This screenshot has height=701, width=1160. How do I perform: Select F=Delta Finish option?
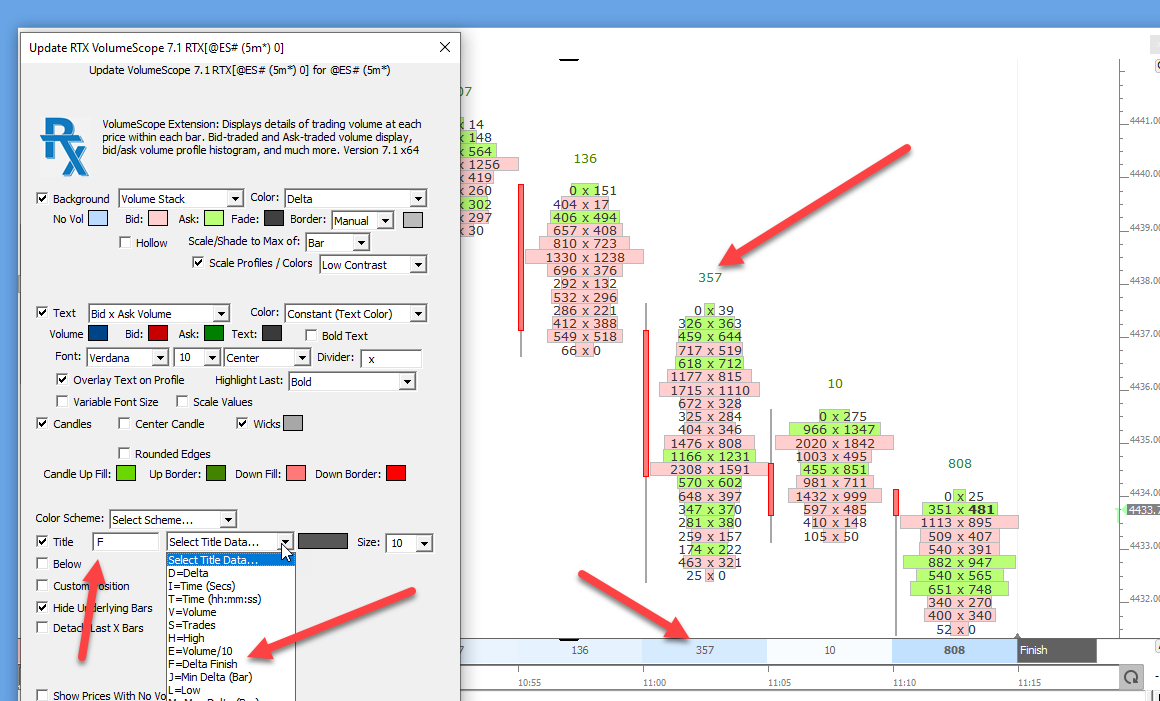pyautogui.click(x=231, y=664)
